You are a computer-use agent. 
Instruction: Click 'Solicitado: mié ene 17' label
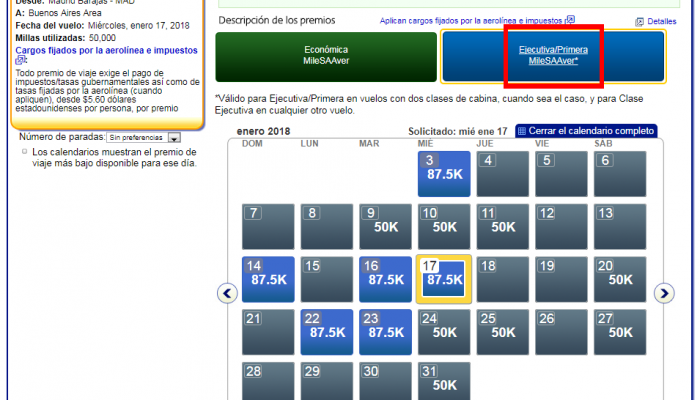click(458, 131)
